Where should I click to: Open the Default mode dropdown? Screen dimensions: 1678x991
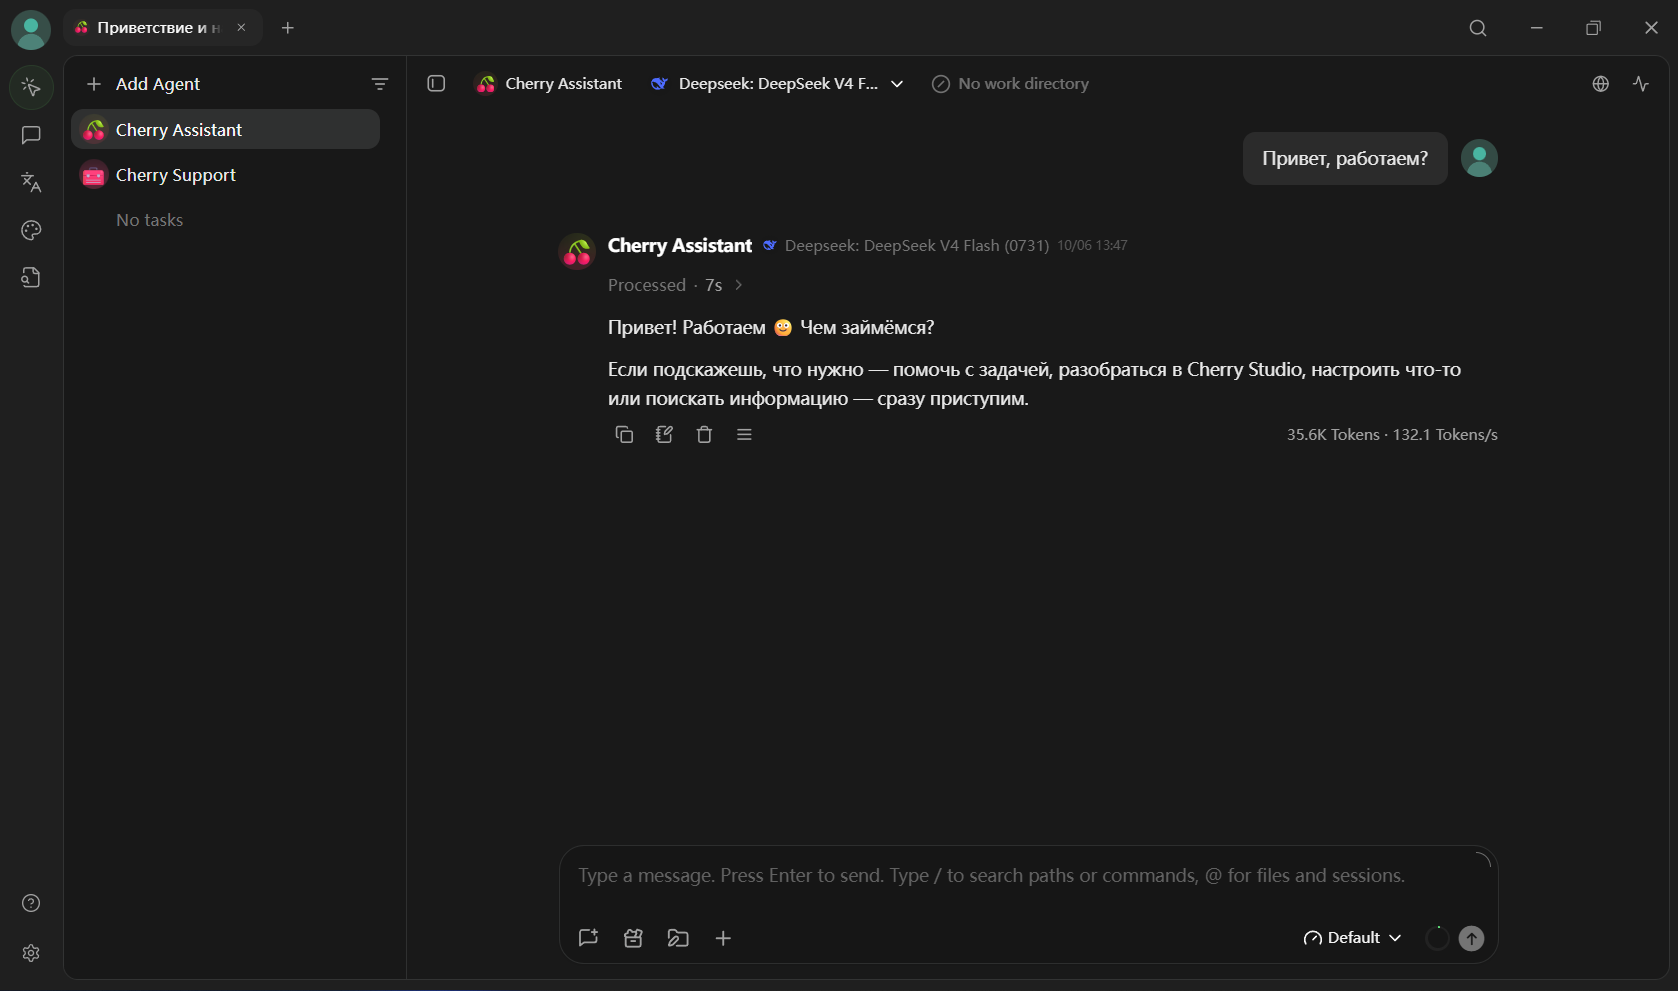(1352, 938)
